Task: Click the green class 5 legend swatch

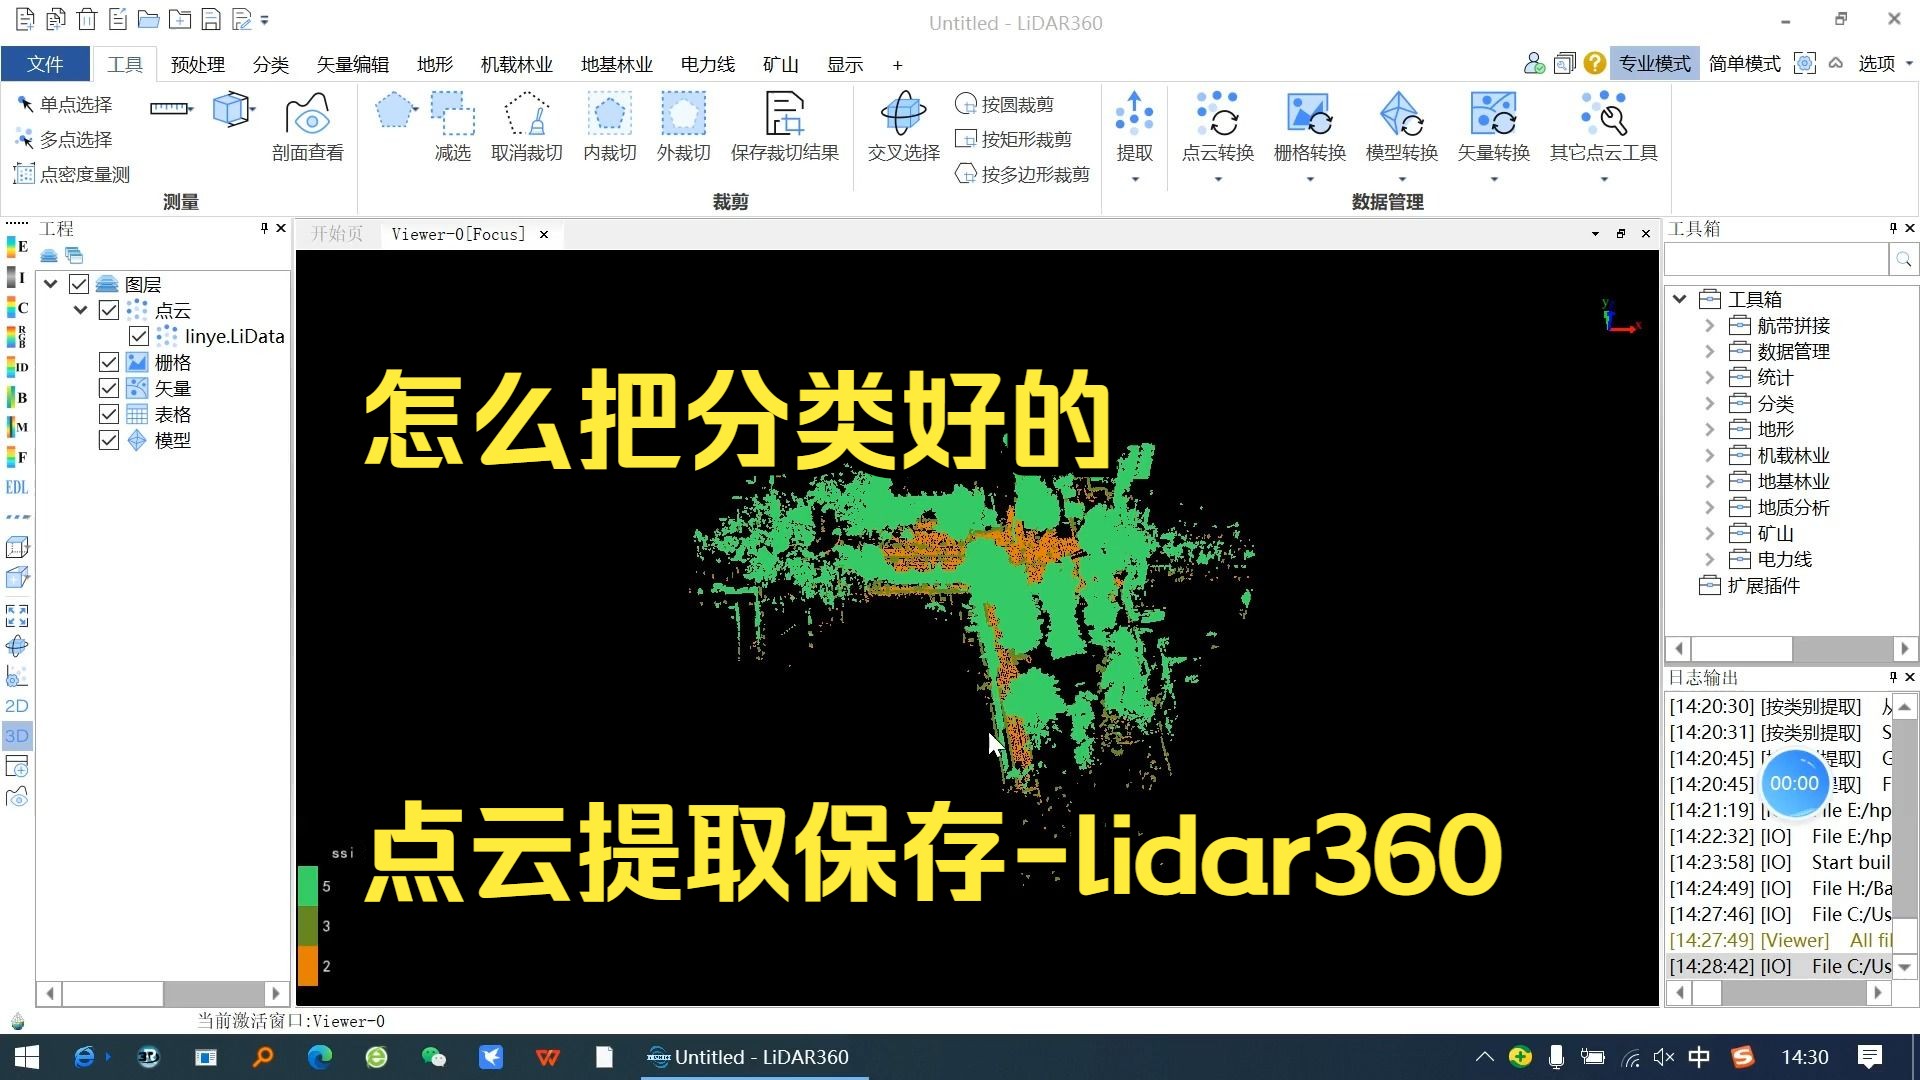Action: click(308, 886)
